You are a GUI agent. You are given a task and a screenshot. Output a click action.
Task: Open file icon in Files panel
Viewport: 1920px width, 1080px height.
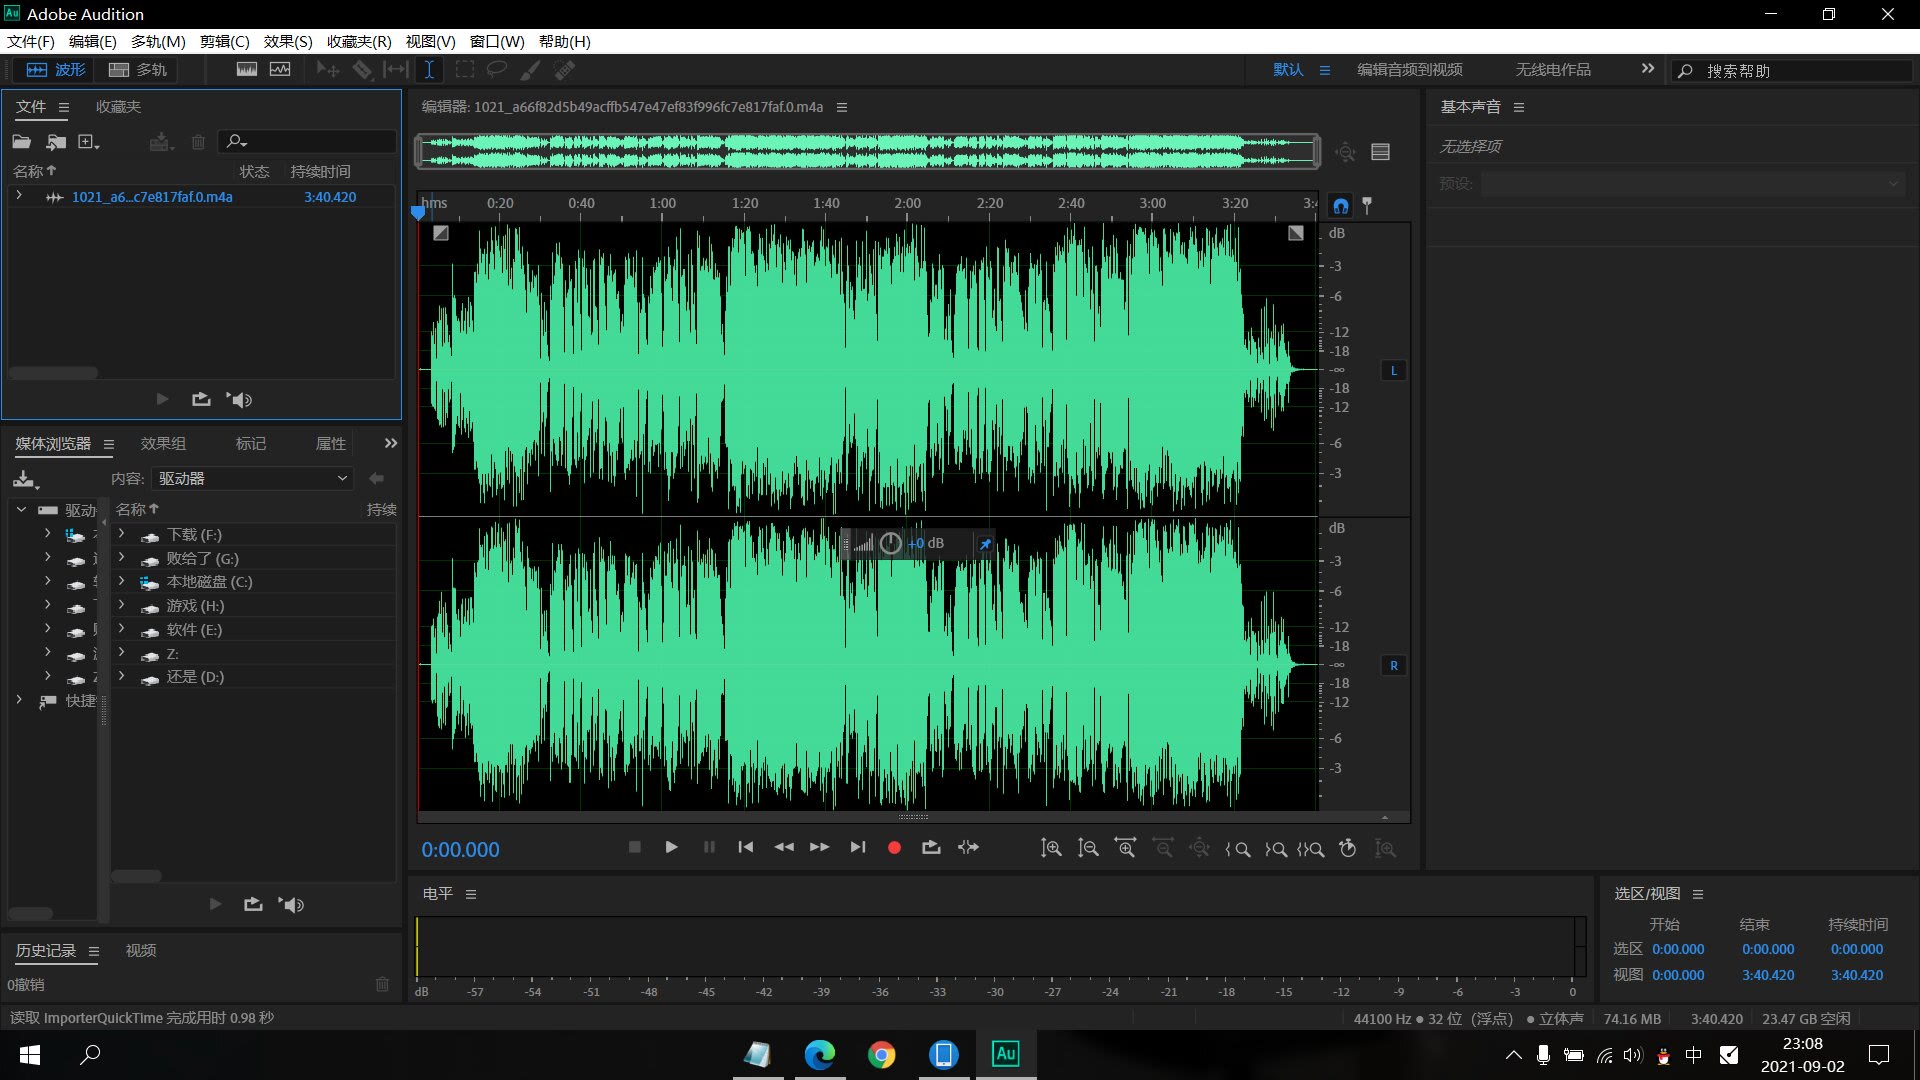coord(21,142)
